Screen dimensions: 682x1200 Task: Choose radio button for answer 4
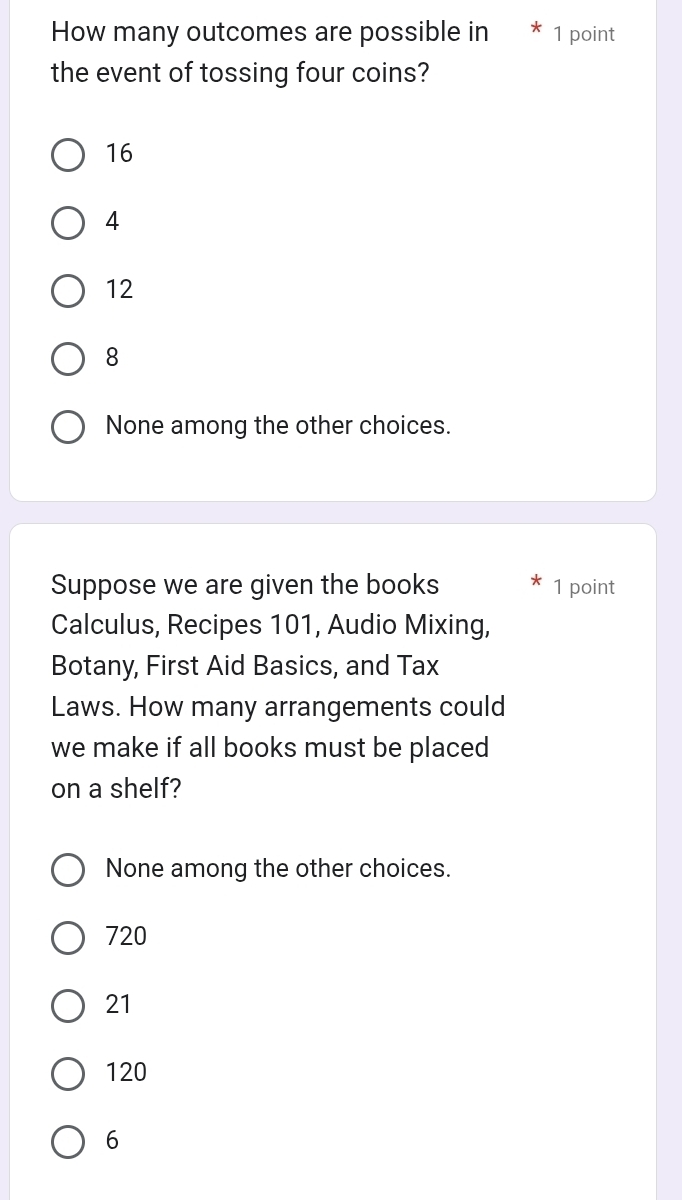(x=68, y=223)
